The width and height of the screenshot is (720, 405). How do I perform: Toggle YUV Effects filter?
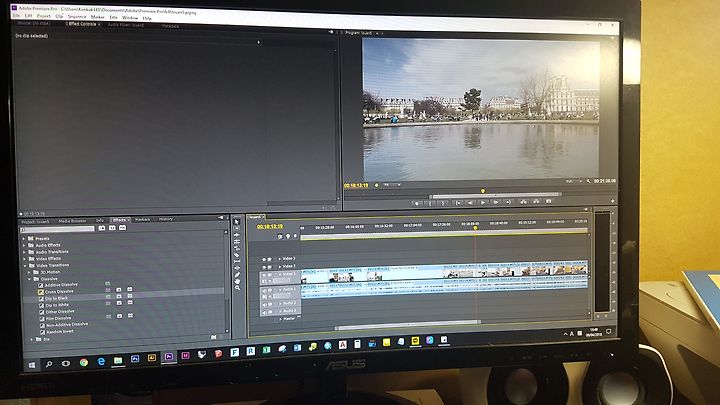[x=123, y=228]
